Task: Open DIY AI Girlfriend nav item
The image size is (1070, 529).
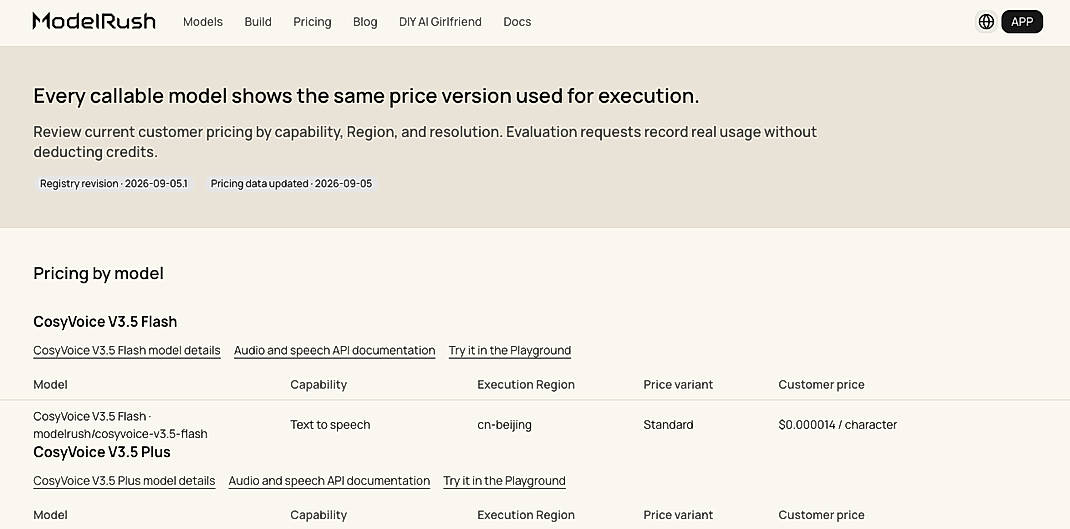Action: coord(440,22)
